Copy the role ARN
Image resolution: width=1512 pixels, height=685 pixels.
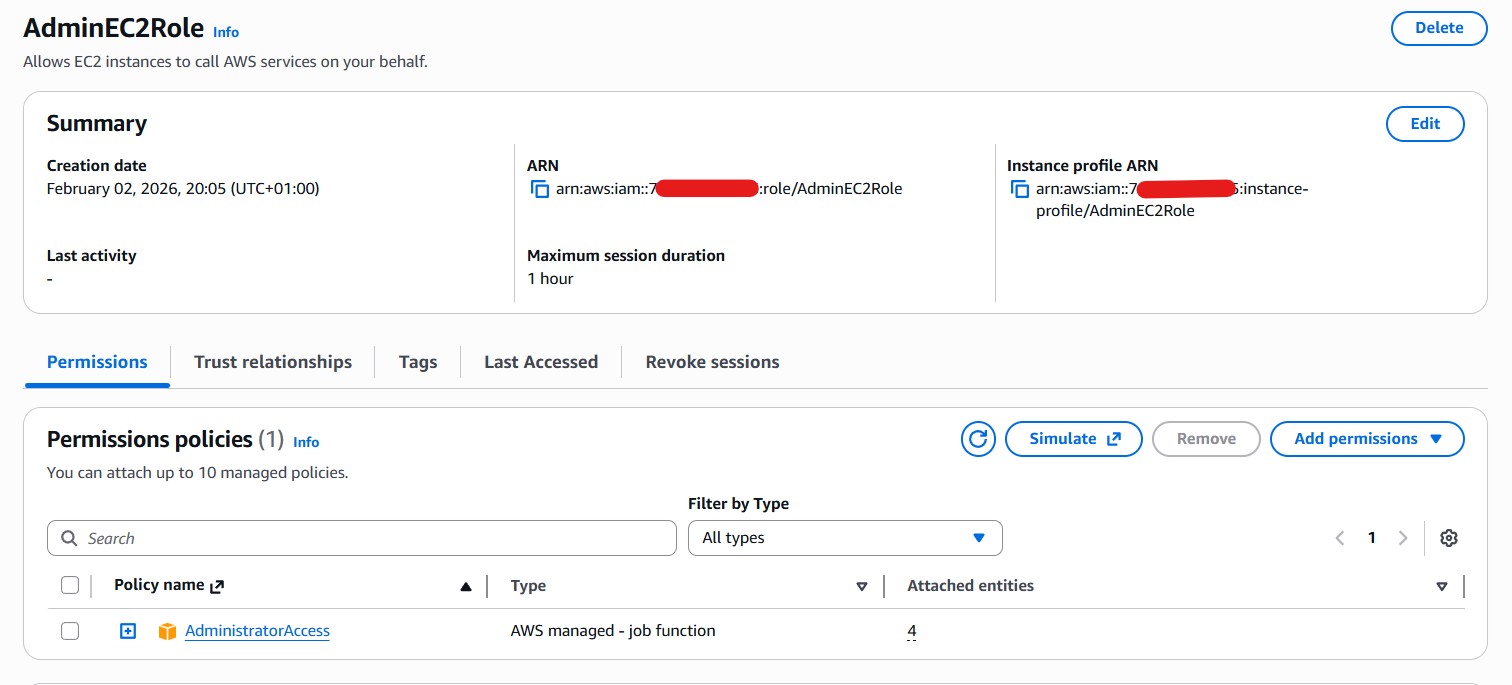tap(540, 188)
